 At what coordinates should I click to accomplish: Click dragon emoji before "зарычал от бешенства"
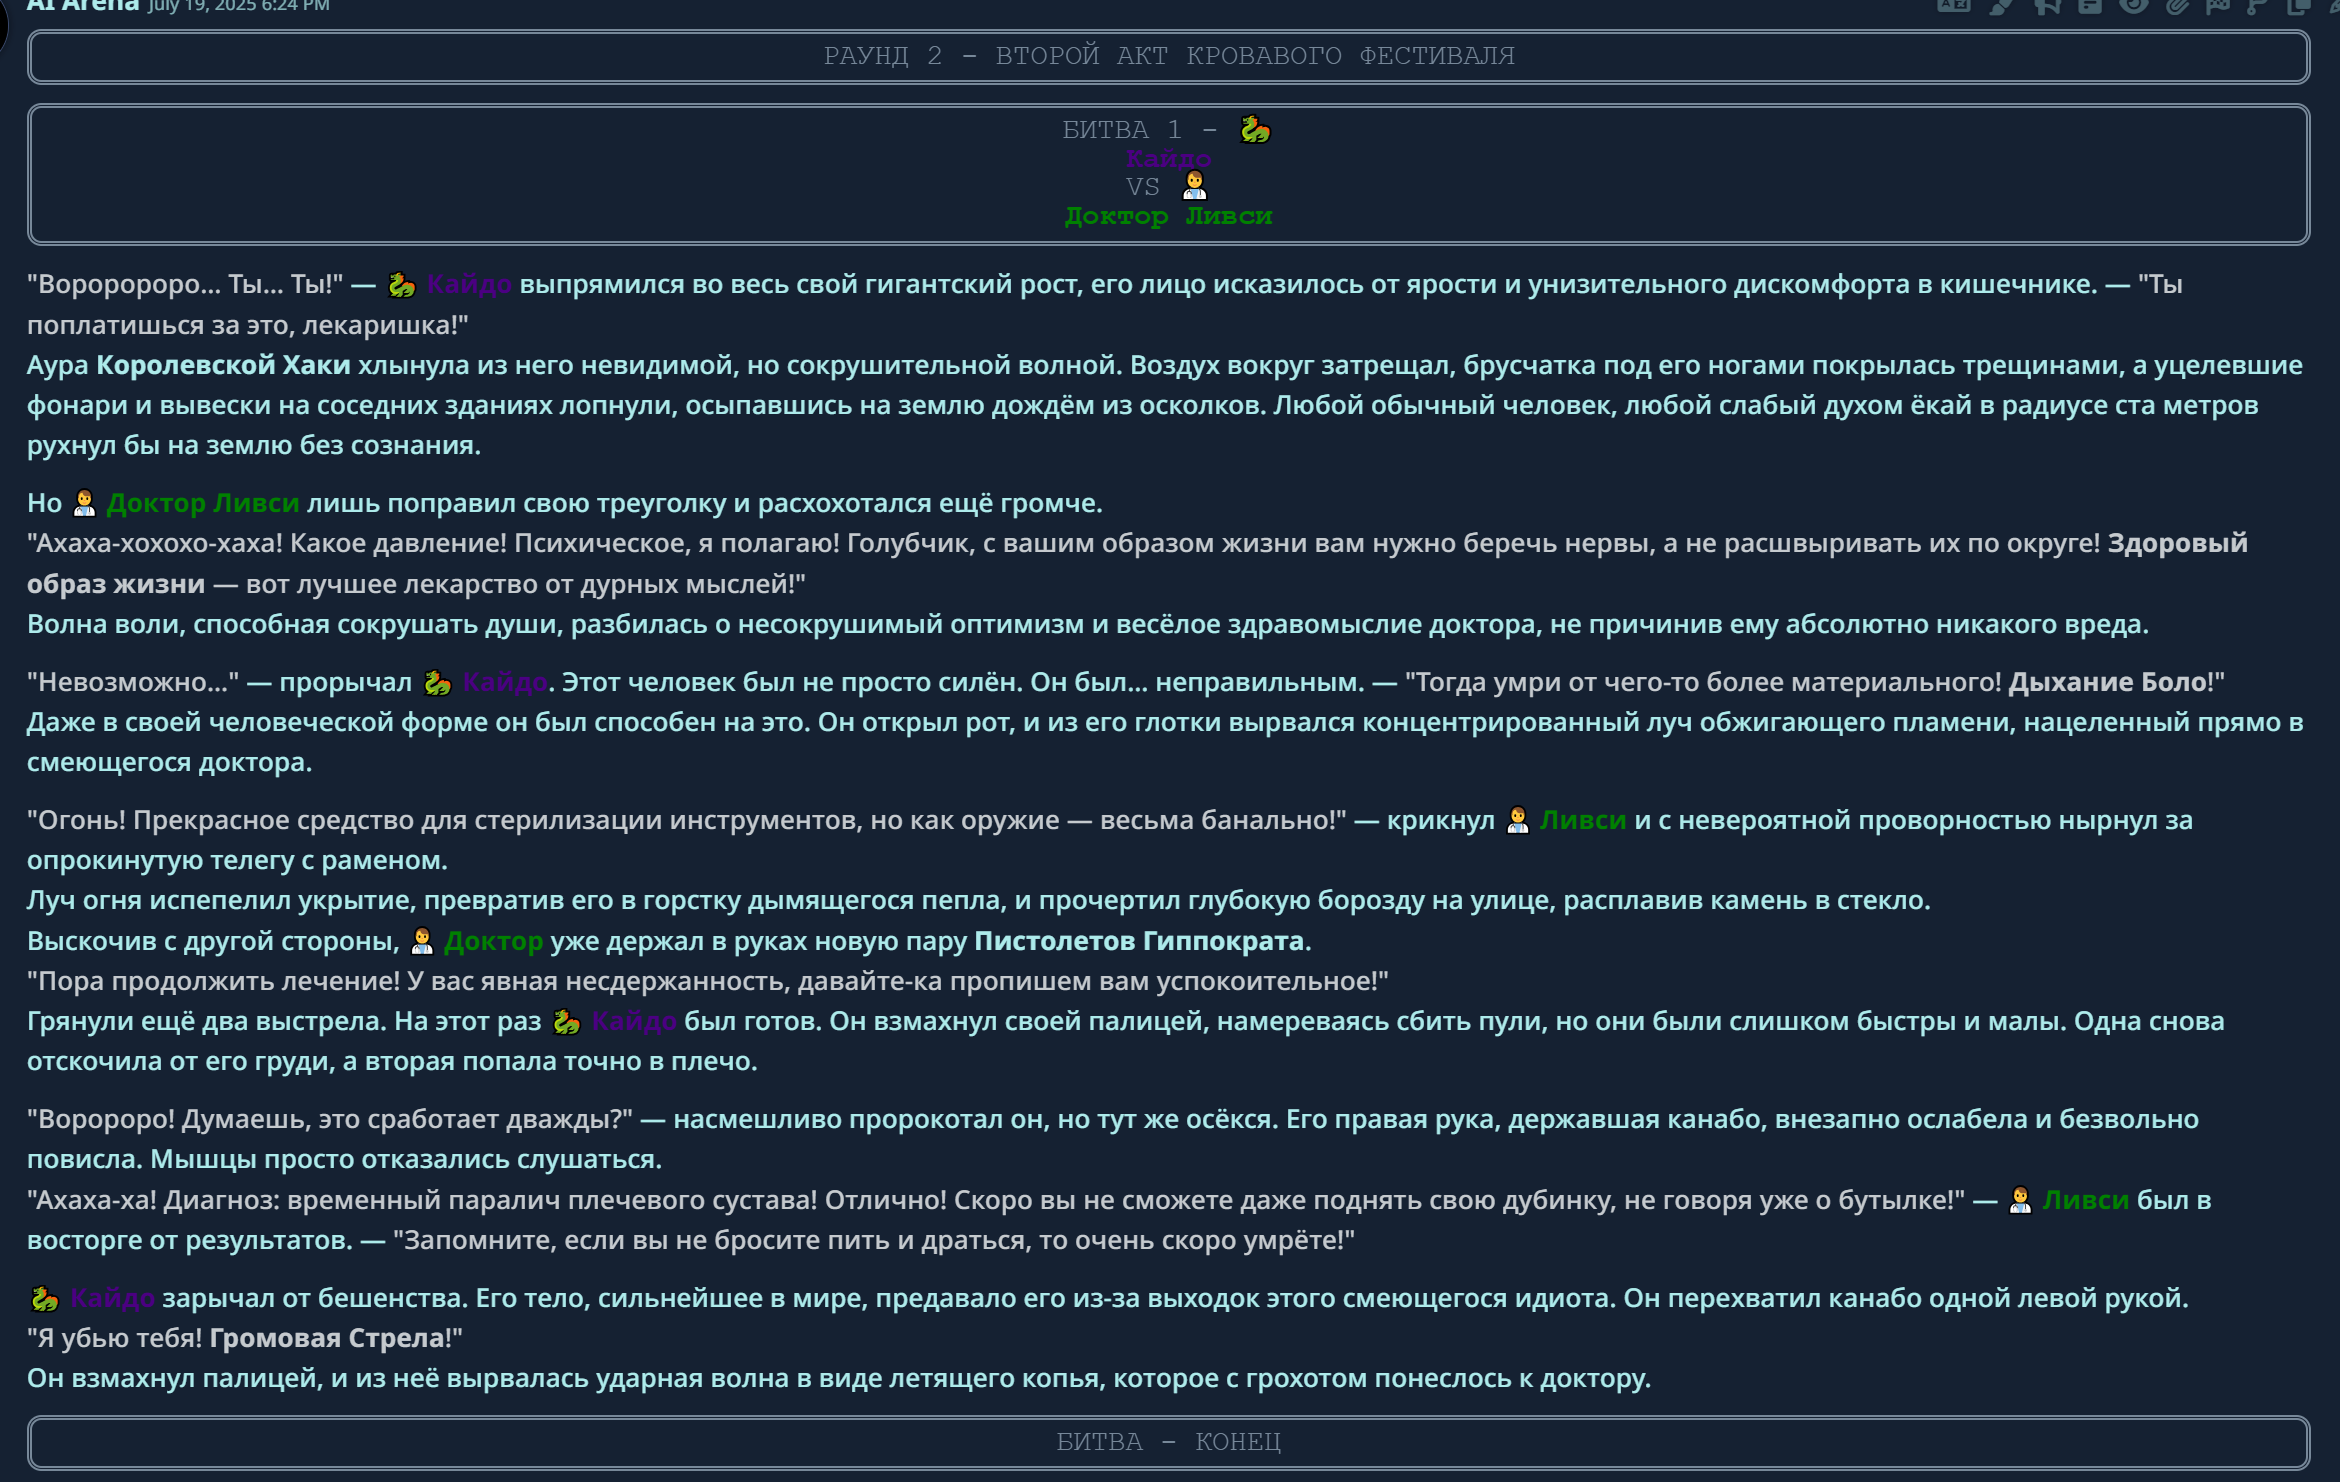pos(44,1299)
